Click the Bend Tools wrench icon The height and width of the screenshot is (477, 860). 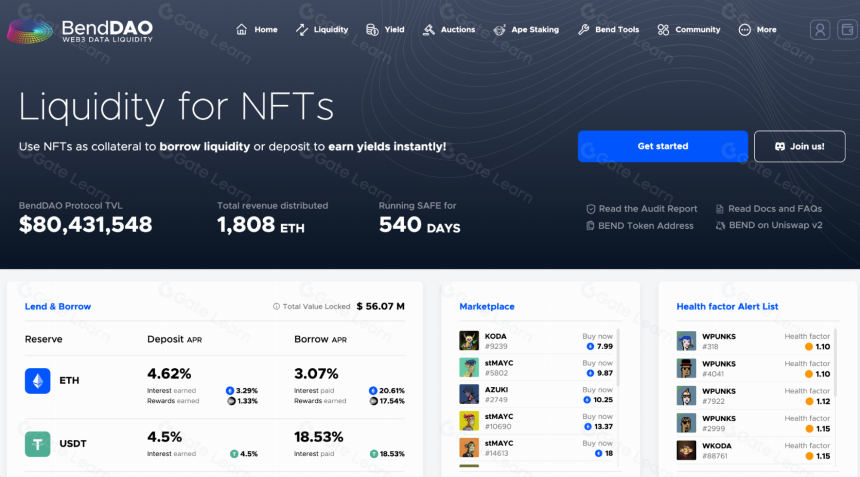[x=584, y=30]
